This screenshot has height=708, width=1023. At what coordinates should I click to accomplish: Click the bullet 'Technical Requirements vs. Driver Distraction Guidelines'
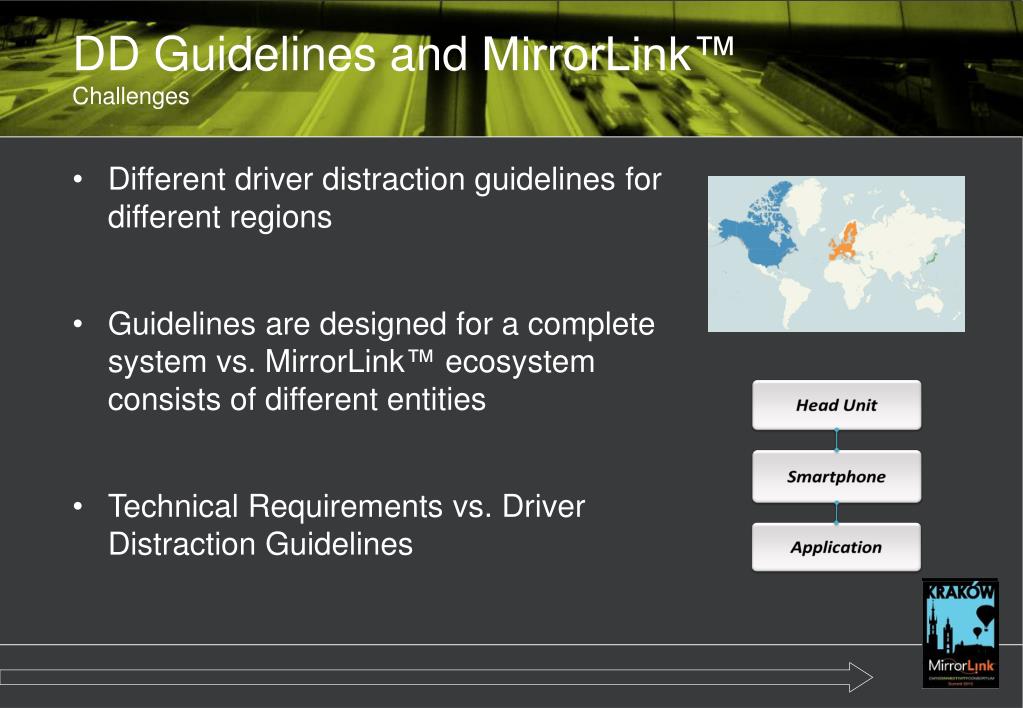point(346,525)
